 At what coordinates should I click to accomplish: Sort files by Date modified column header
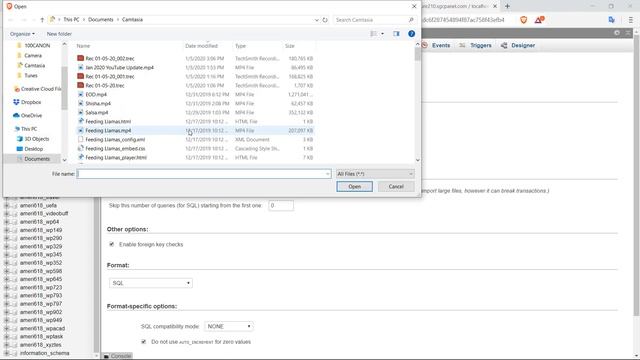pyautogui.click(x=201, y=46)
